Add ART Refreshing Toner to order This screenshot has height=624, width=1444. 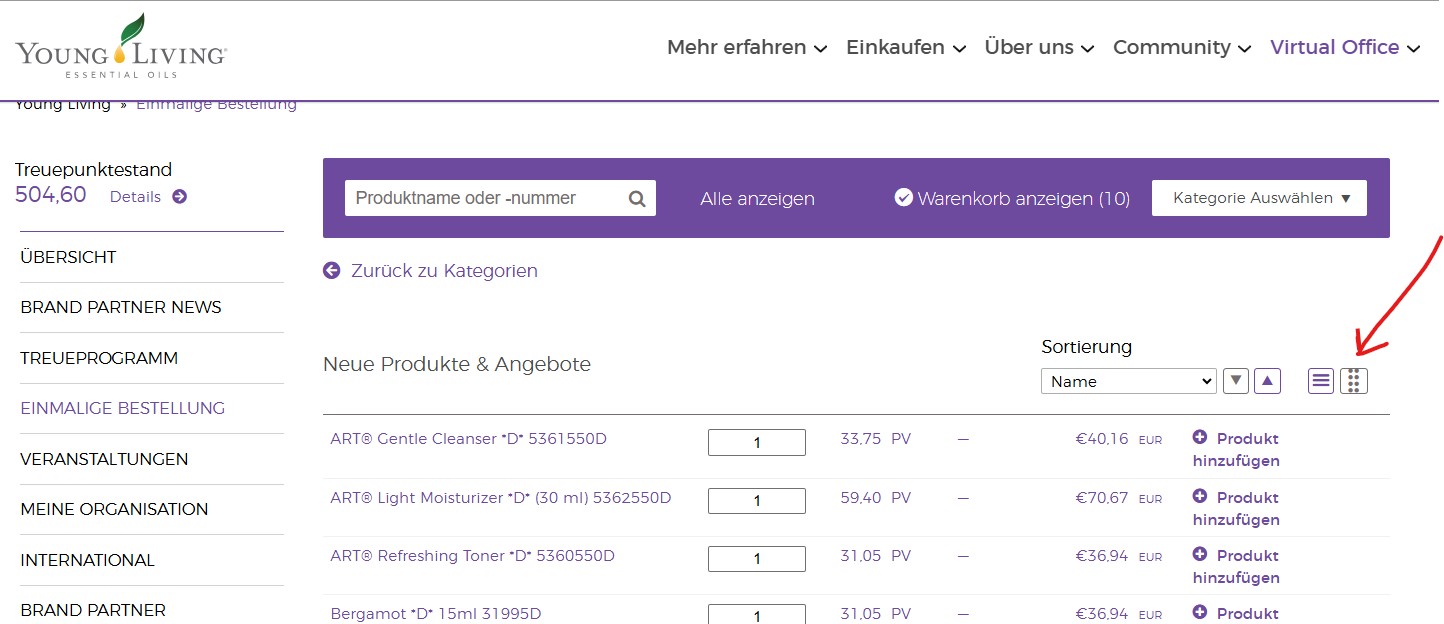(1235, 566)
